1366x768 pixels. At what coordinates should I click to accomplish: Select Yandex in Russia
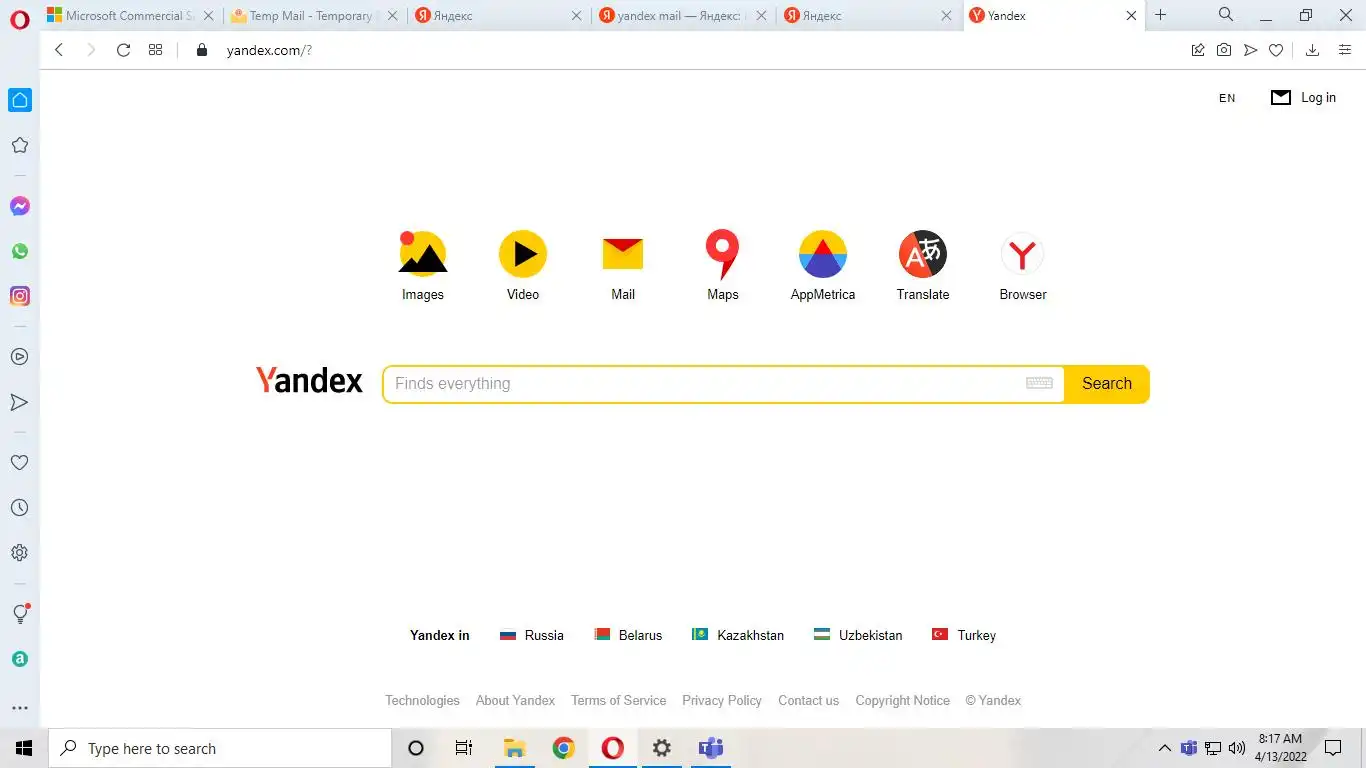[x=532, y=635]
